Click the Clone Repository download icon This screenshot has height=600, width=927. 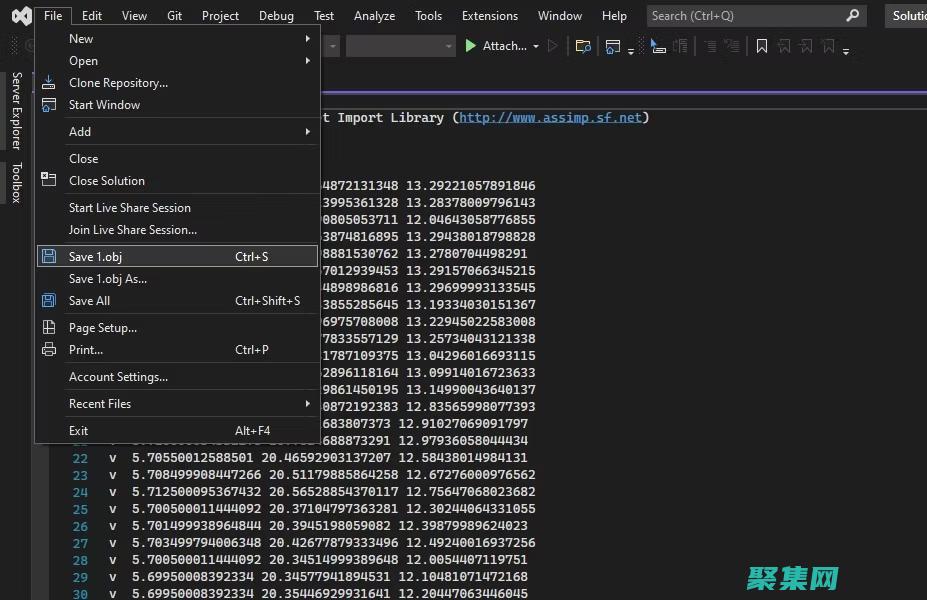click(x=48, y=83)
